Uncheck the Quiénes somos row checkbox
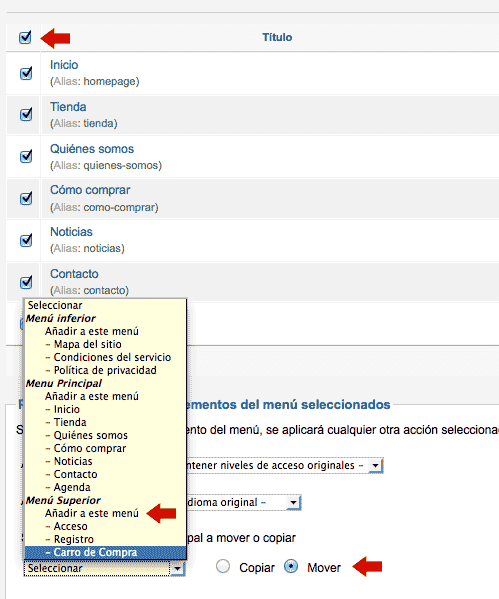499x599 pixels. [26, 156]
